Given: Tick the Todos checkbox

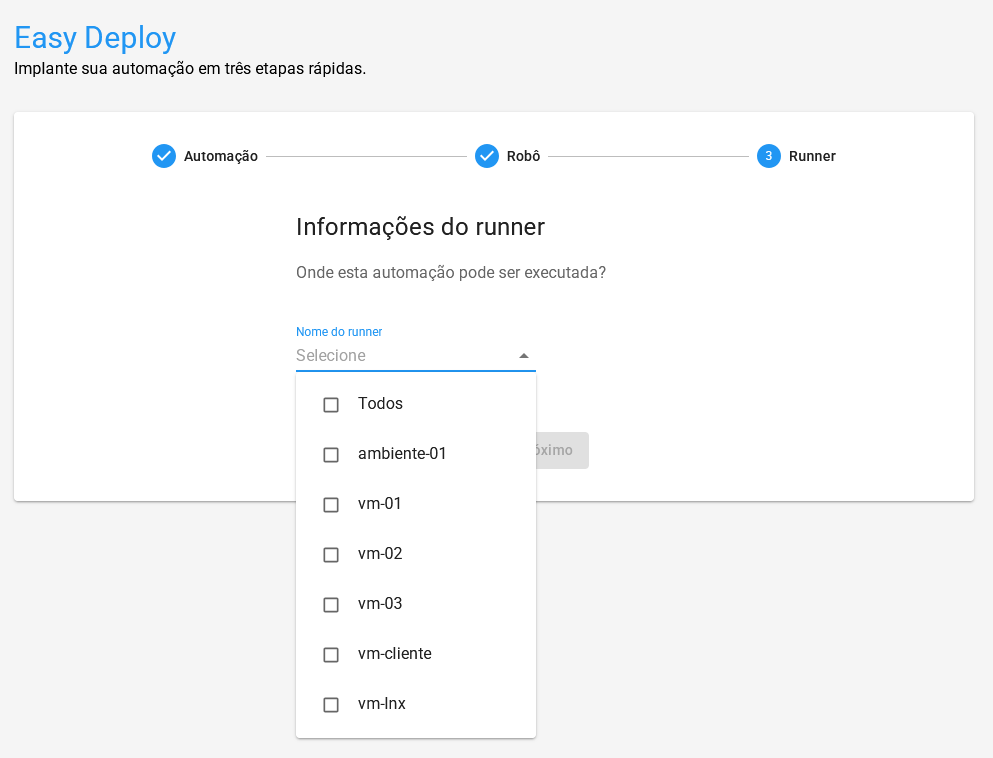Looking at the screenshot, I should [x=331, y=405].
